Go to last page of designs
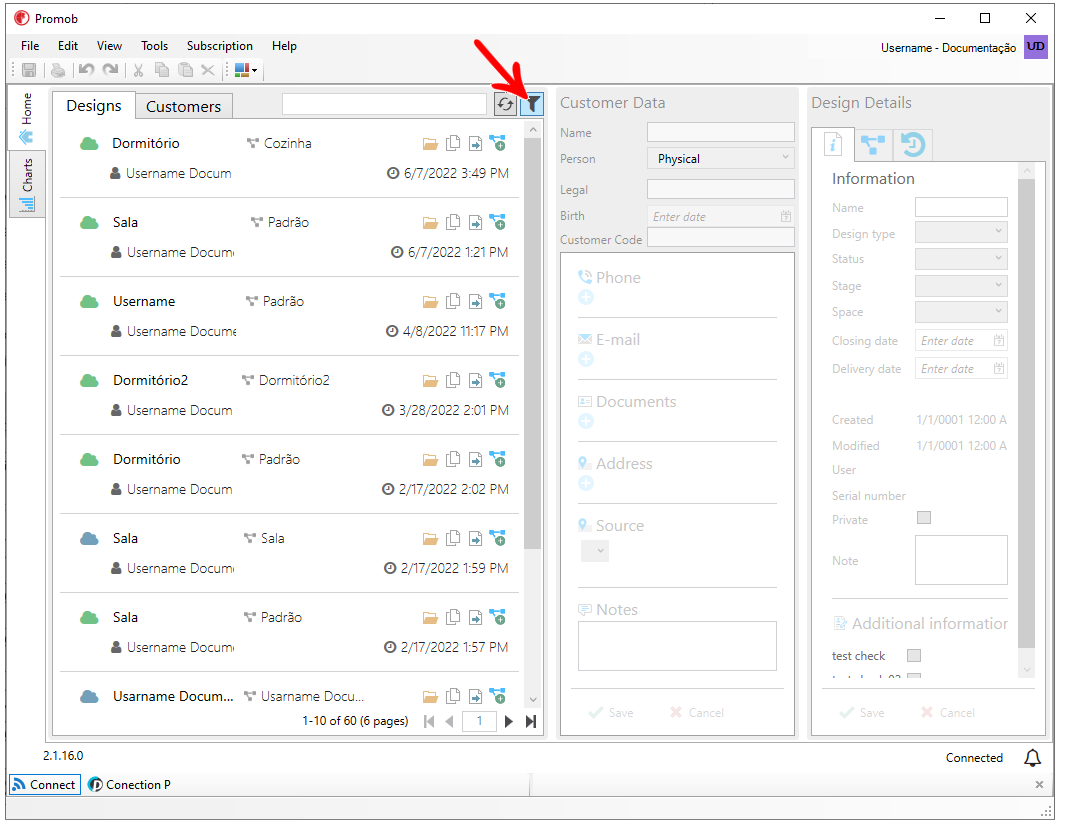This screenshot has height=824, width=1072. click(x=531, y=721)
